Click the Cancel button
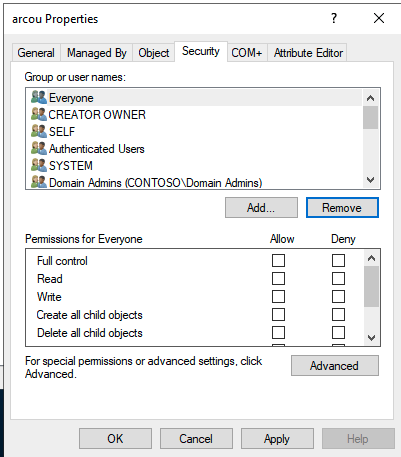 point(196,438)
